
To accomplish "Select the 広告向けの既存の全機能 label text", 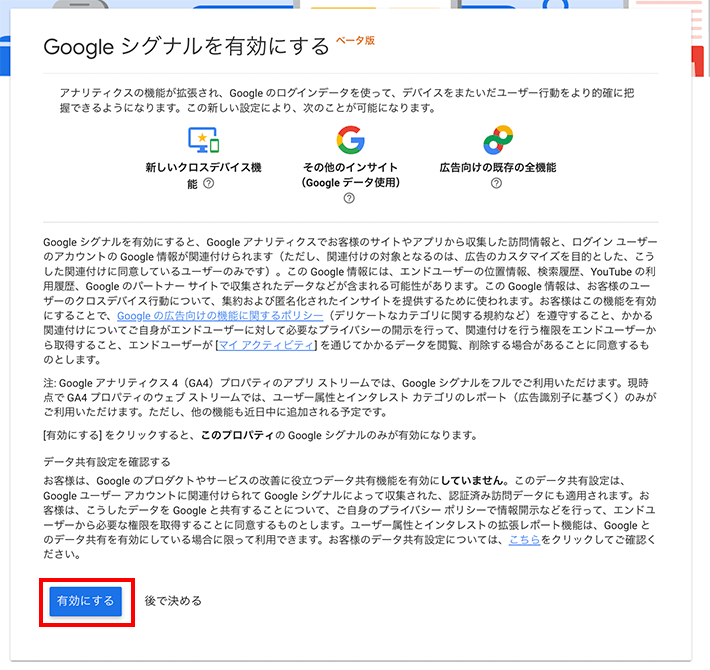I will click(498, 168).
